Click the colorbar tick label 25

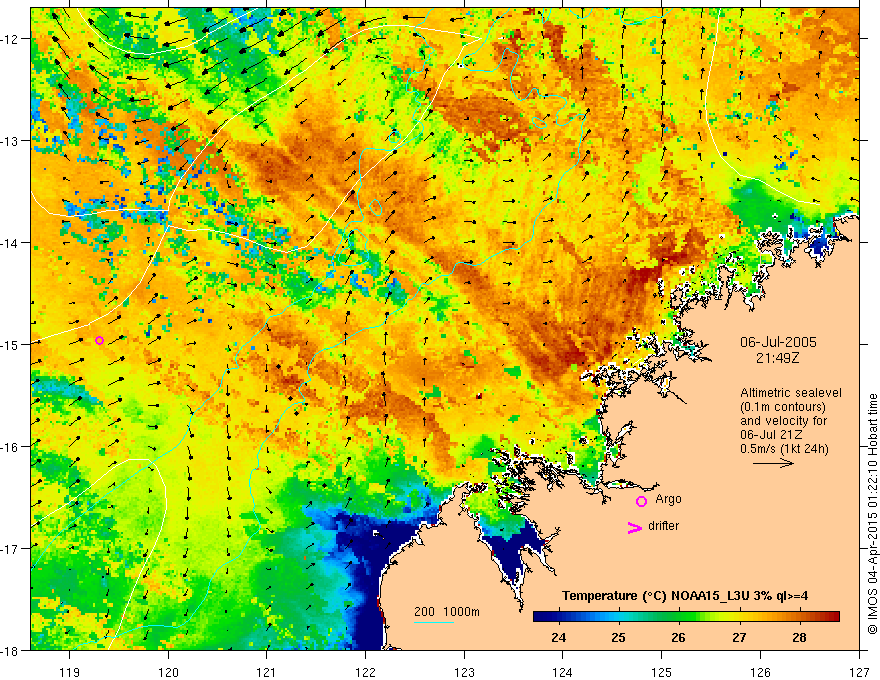point(618,637)
